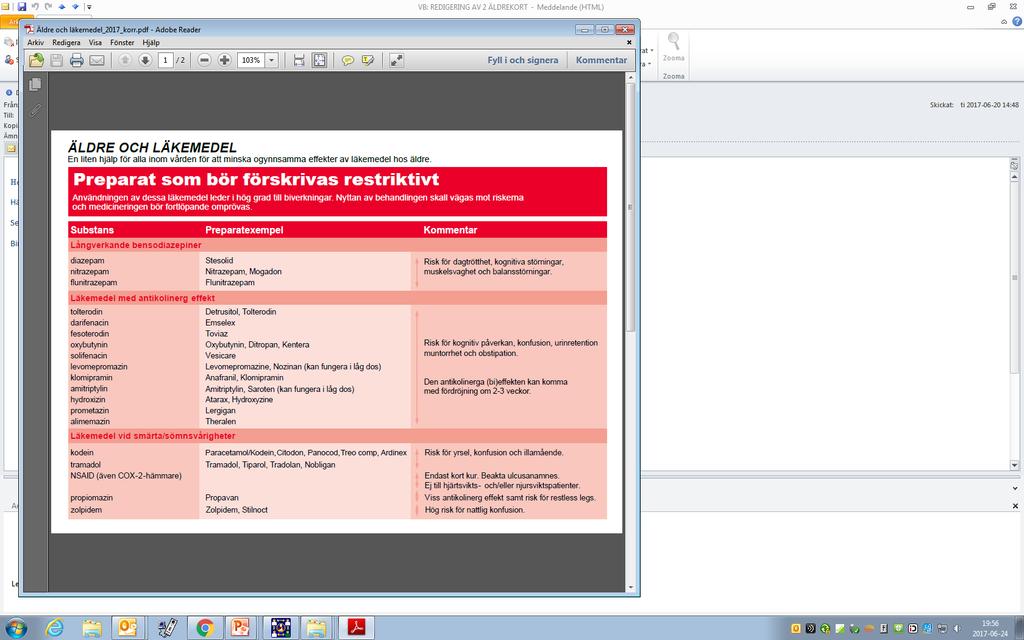Open the page thumbnails panel

(35, 84)
